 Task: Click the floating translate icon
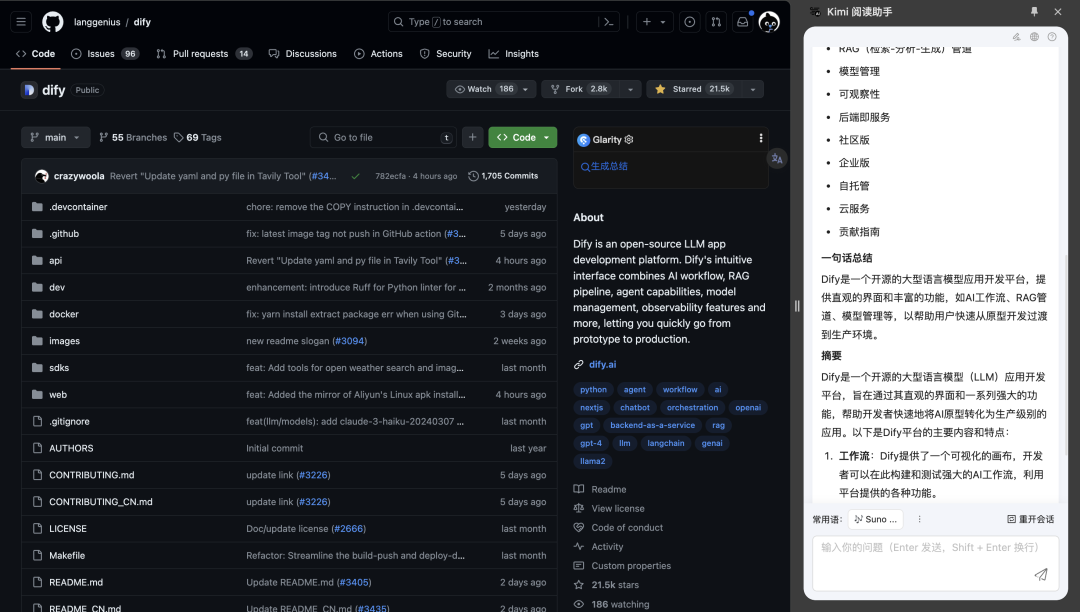[x=777, y=159]
